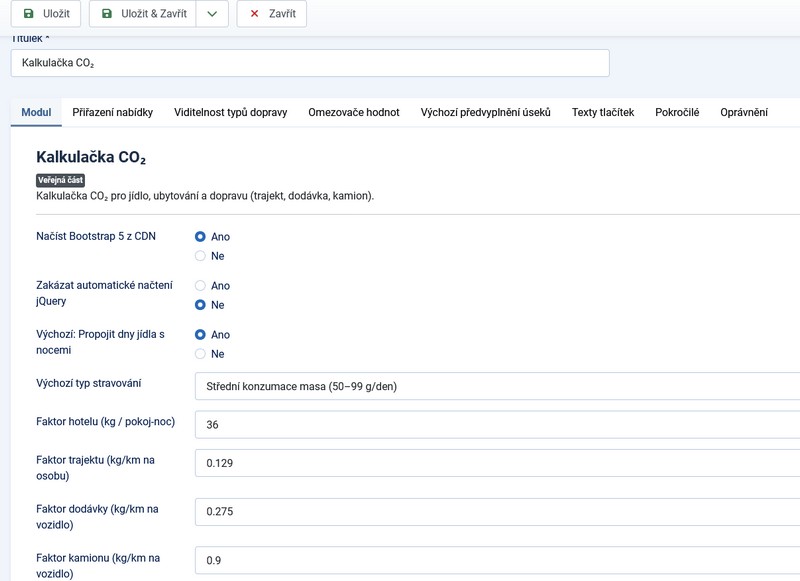This screenshot has height=581, width=800.
Task: Open the Viditelnost typů dopravy tab
Action: [x=230, y=112]
